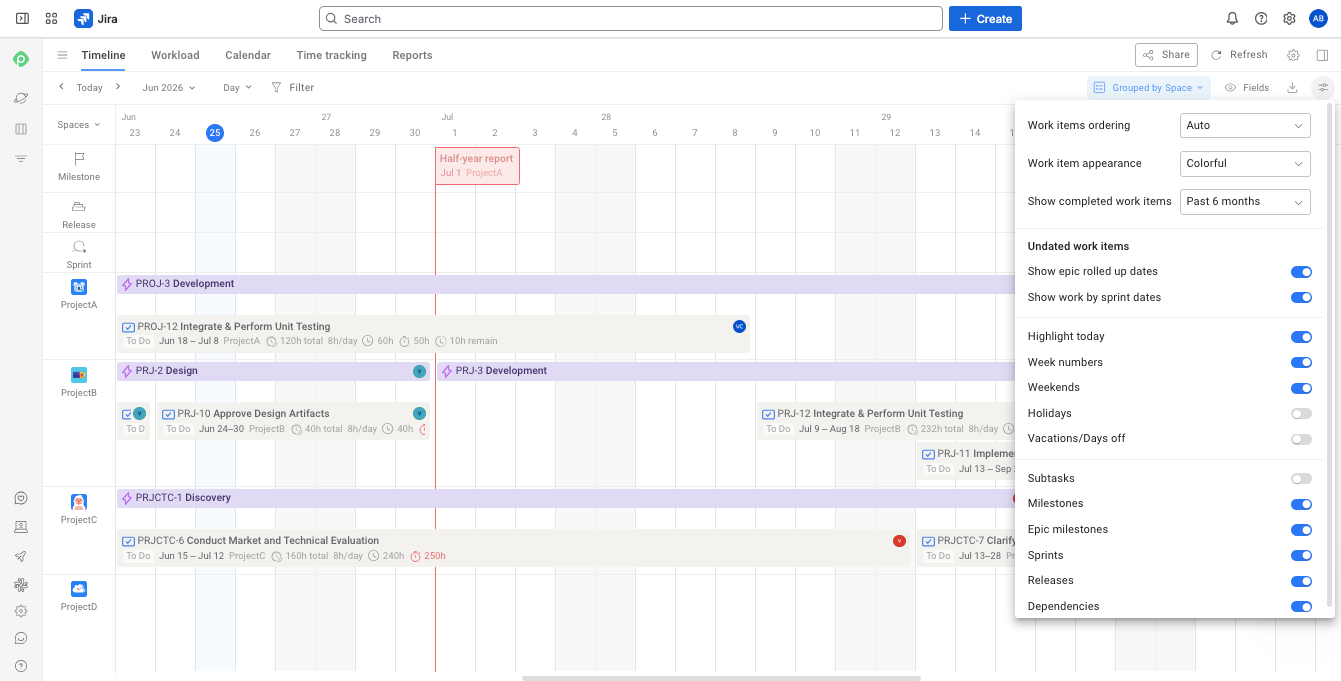The width and height of the screenshot is (1341, 681).
Task: Open the Half-year report milestone
Action: pos(477,166)
